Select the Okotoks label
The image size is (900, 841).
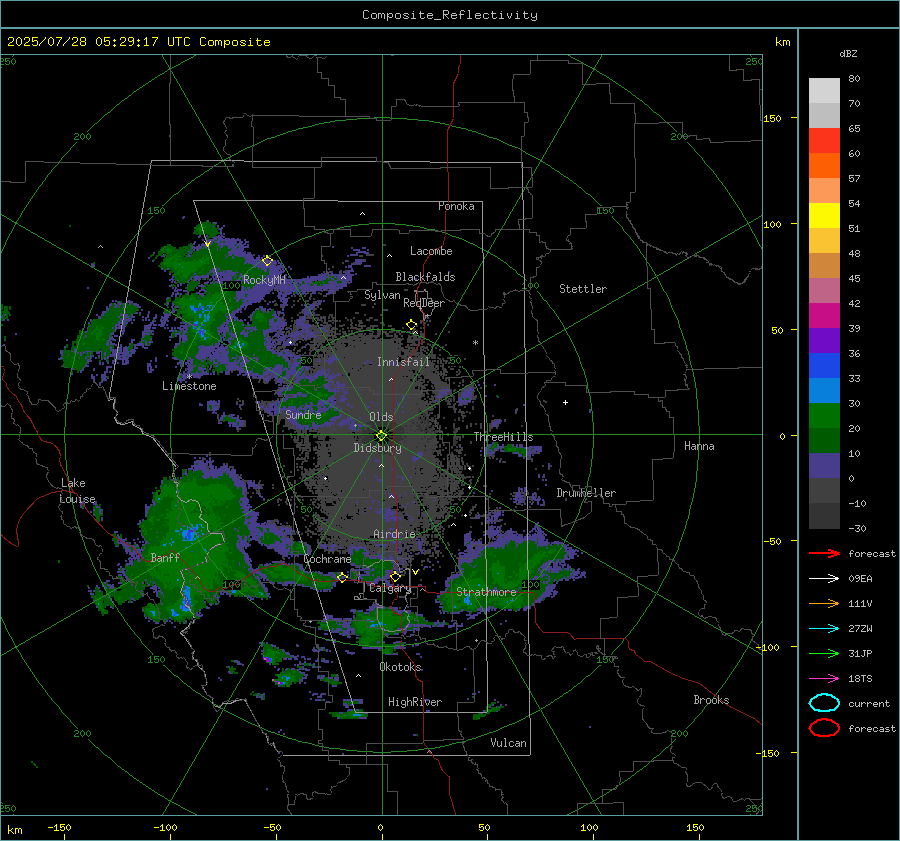click(x=400, y=666)
